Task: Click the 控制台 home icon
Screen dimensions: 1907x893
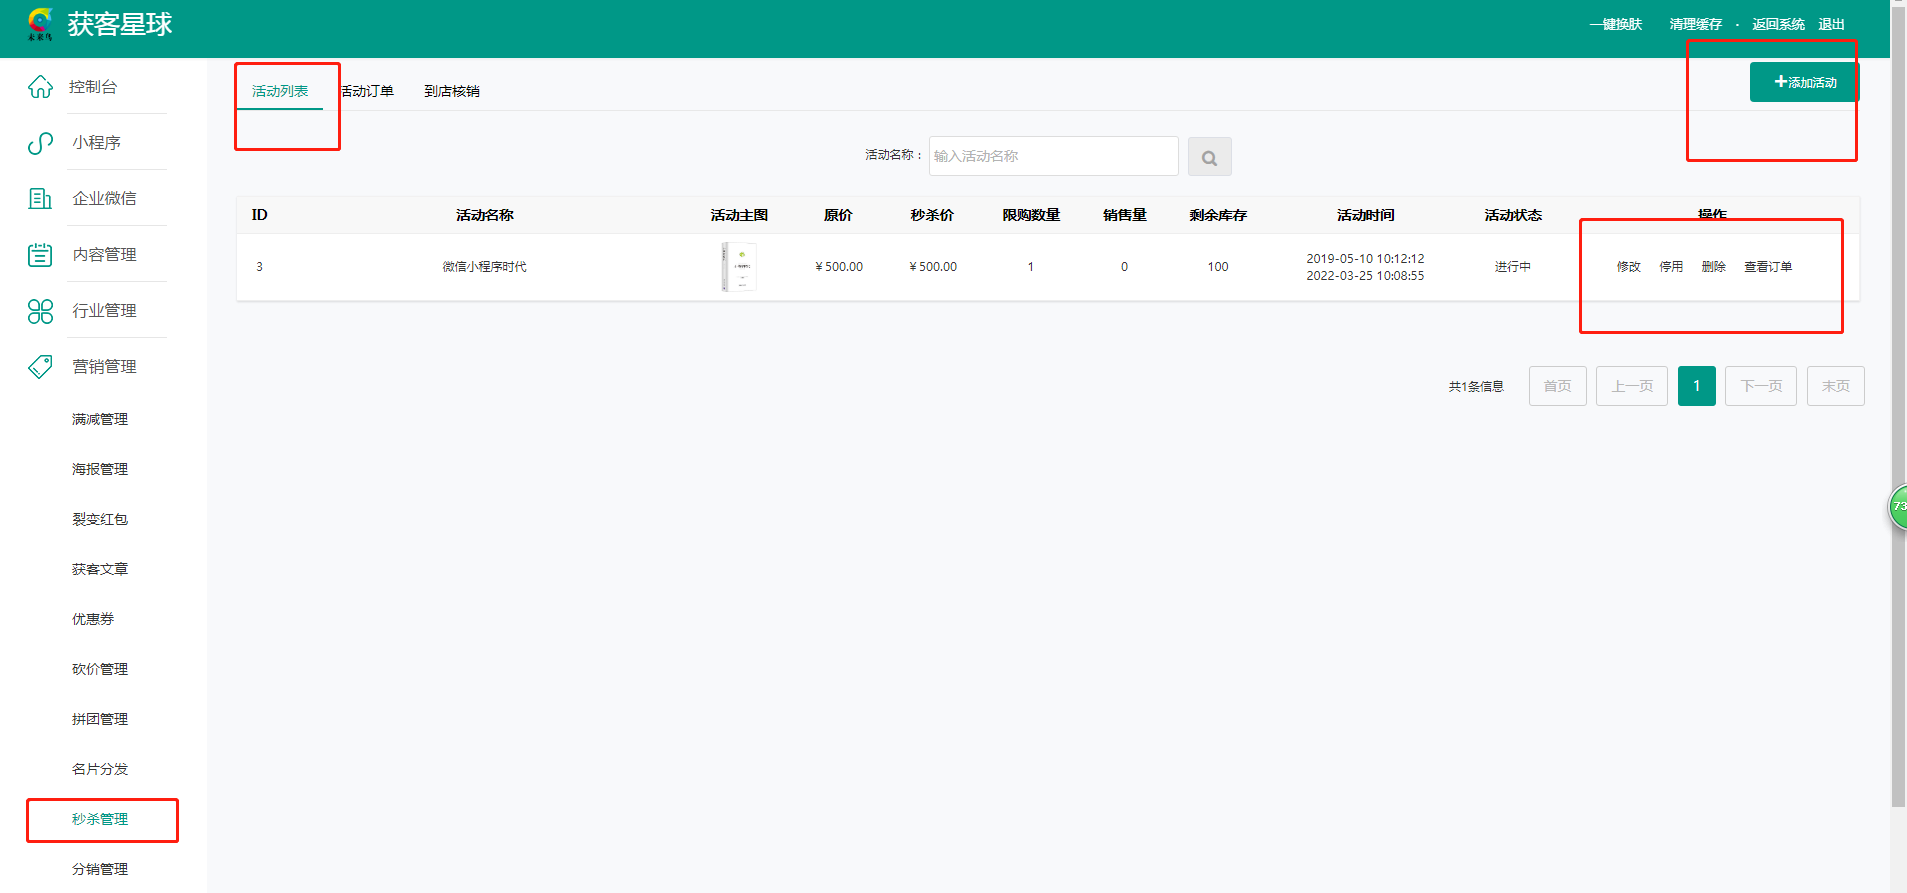Action: 40,87
